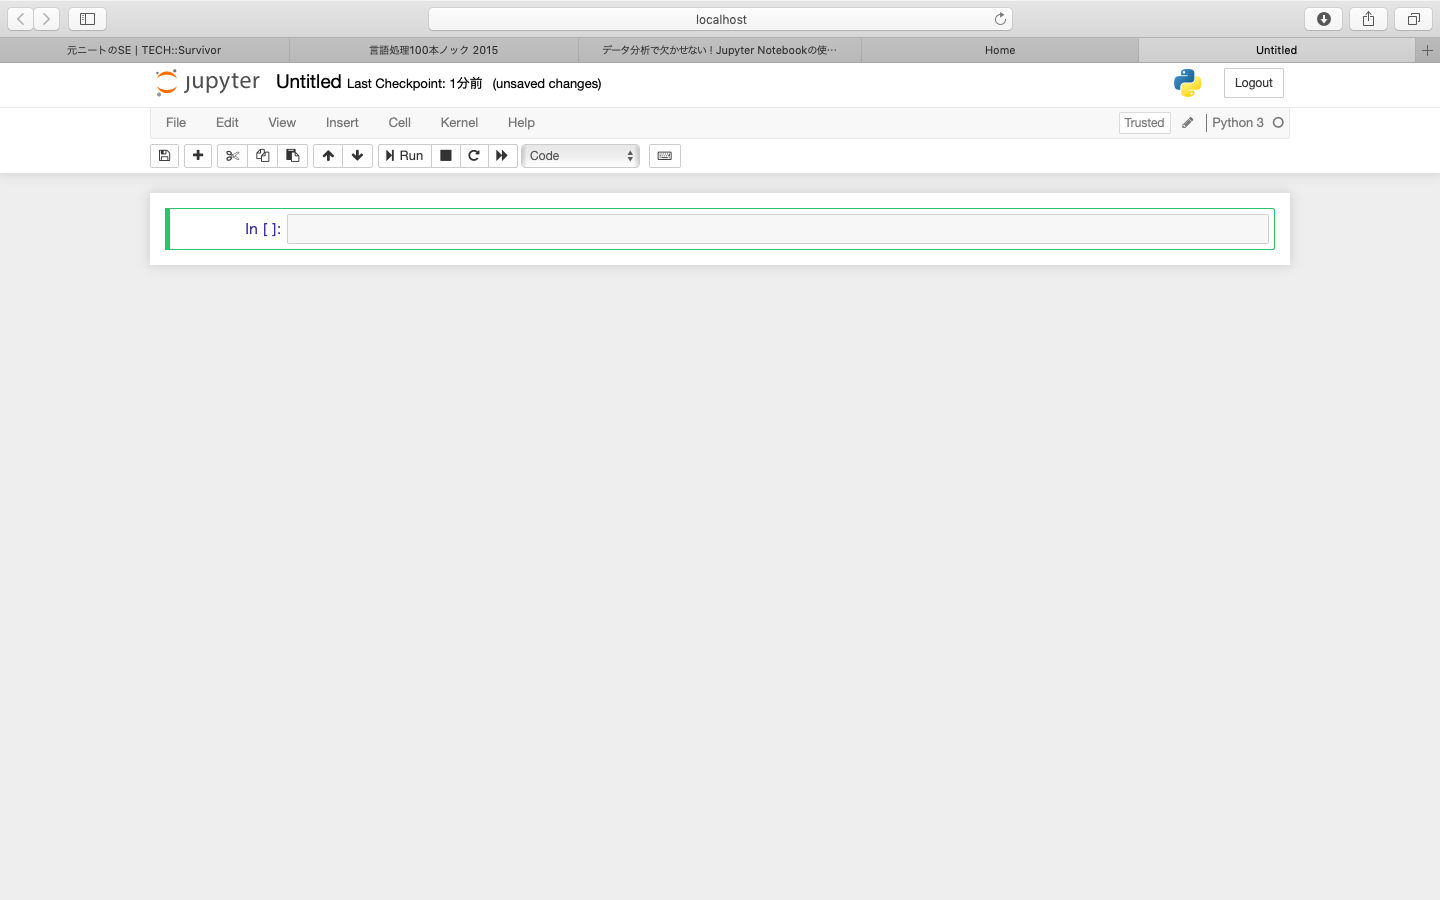The height and width of the screenshot is (900, 1440).
Task: Toggle Safari sidebar button
Action: [x=87, y=19]
